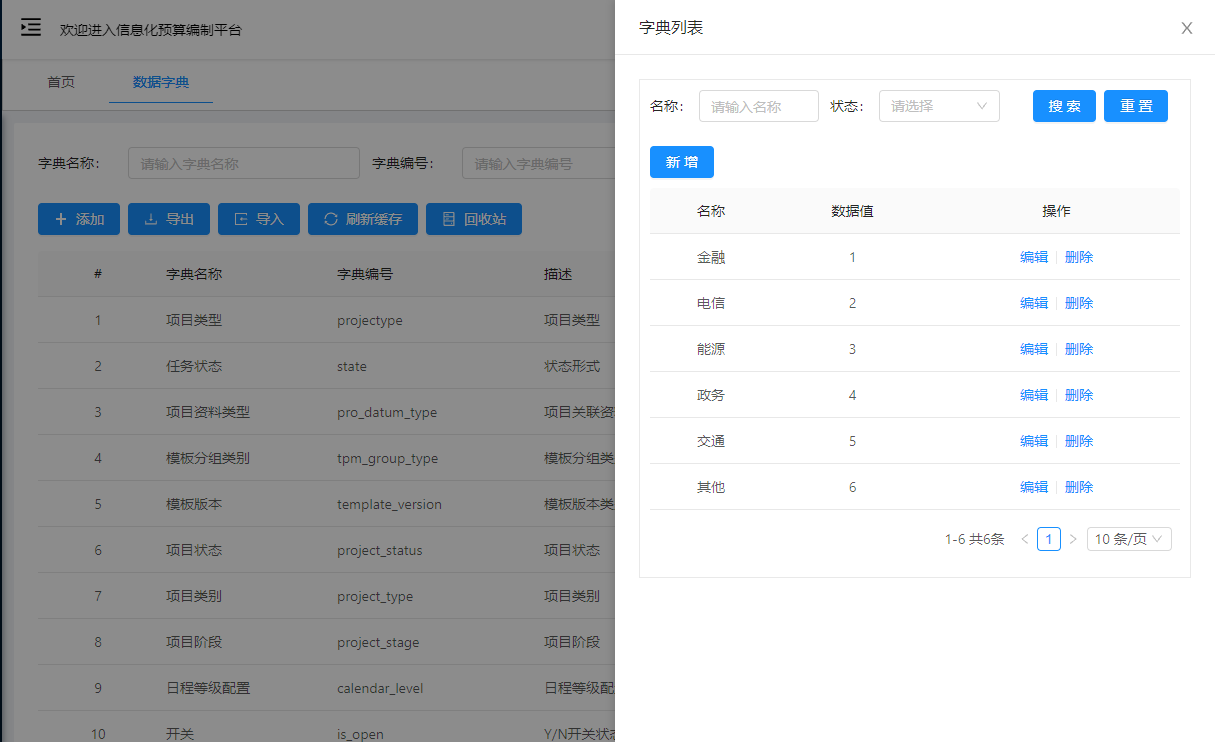This screenshot has height=742, width=1215.
Task: Click the 字典名称 column header
Action: (x=194, y=274)
